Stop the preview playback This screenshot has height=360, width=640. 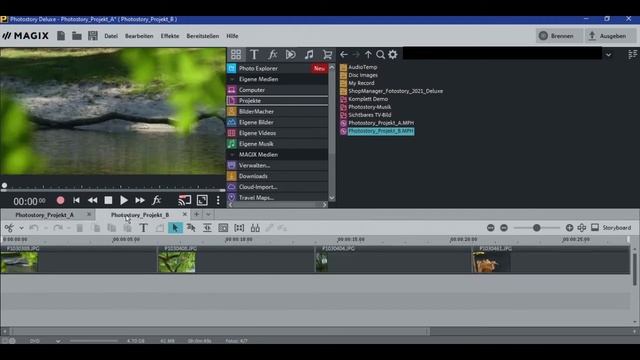[108, 200]
